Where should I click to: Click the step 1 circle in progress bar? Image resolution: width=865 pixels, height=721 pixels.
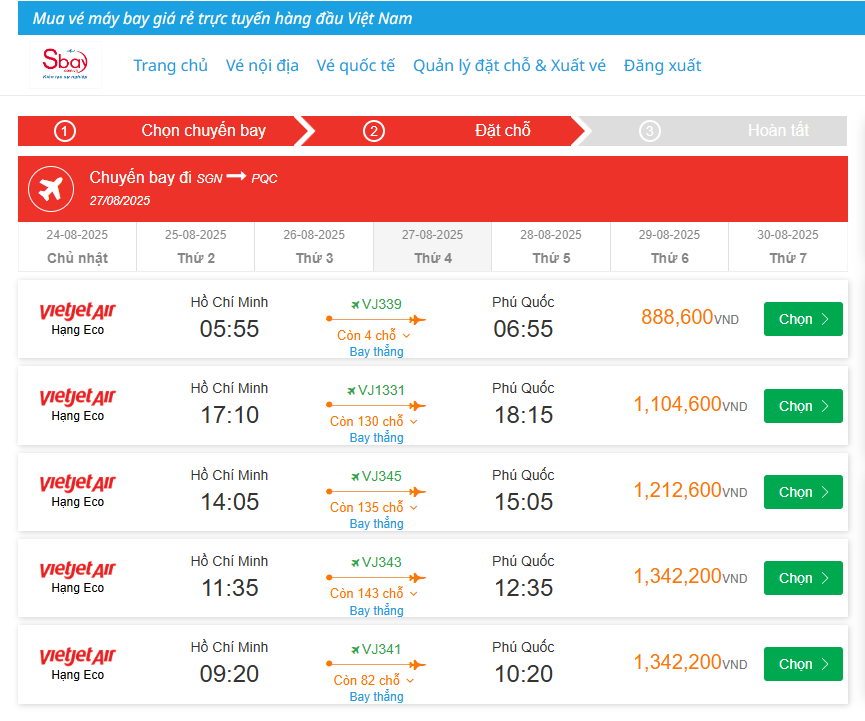[65, 131]
